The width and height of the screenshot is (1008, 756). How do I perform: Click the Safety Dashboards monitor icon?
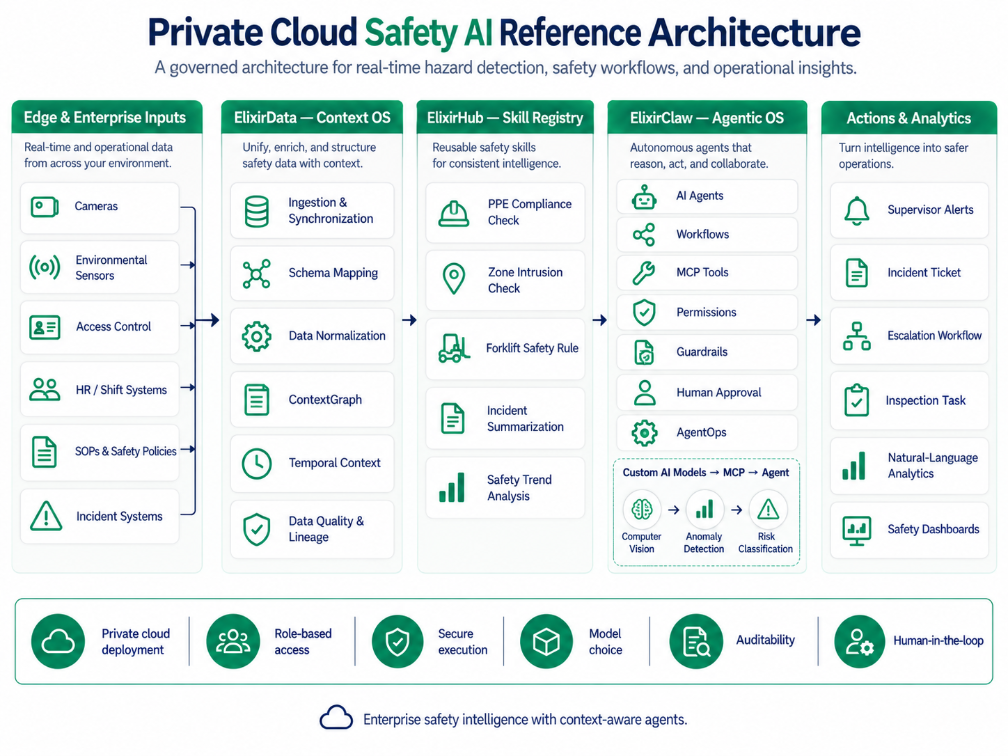click(x=857, y=530)
